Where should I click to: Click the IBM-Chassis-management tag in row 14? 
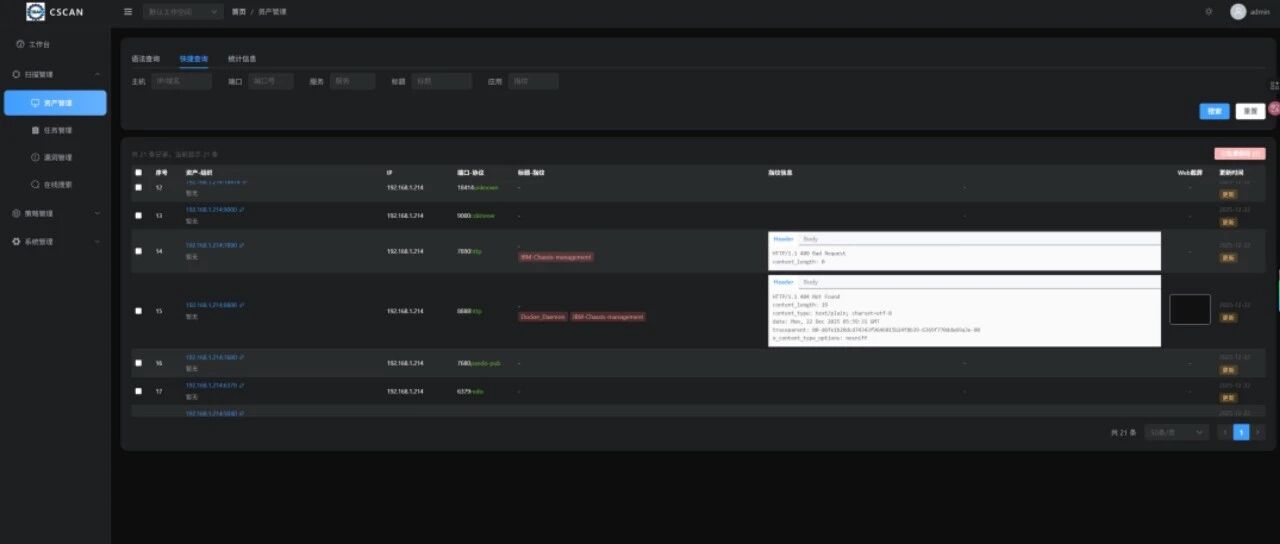pyautogui.click(x=556, y=257)
